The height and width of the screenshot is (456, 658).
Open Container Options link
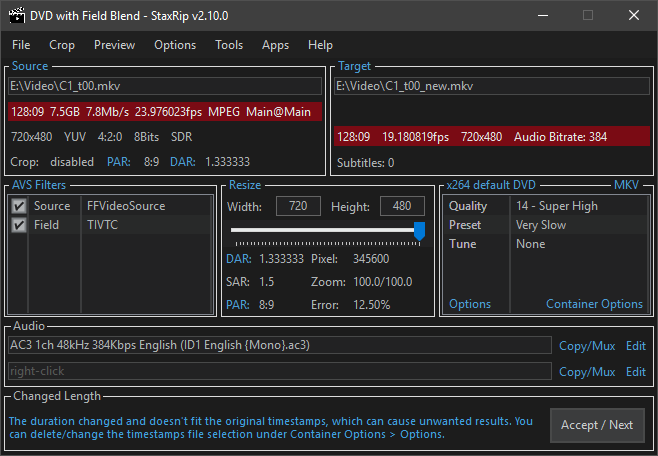(594, 304)
